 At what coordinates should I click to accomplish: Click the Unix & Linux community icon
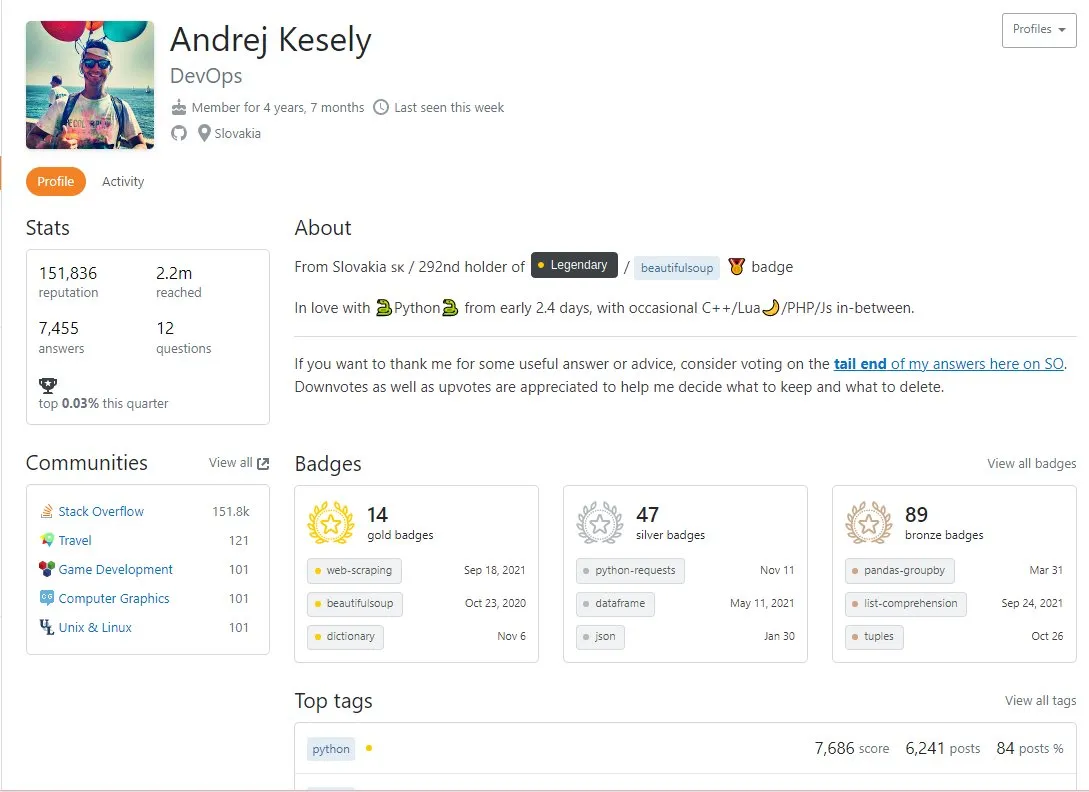coord(47,627)
